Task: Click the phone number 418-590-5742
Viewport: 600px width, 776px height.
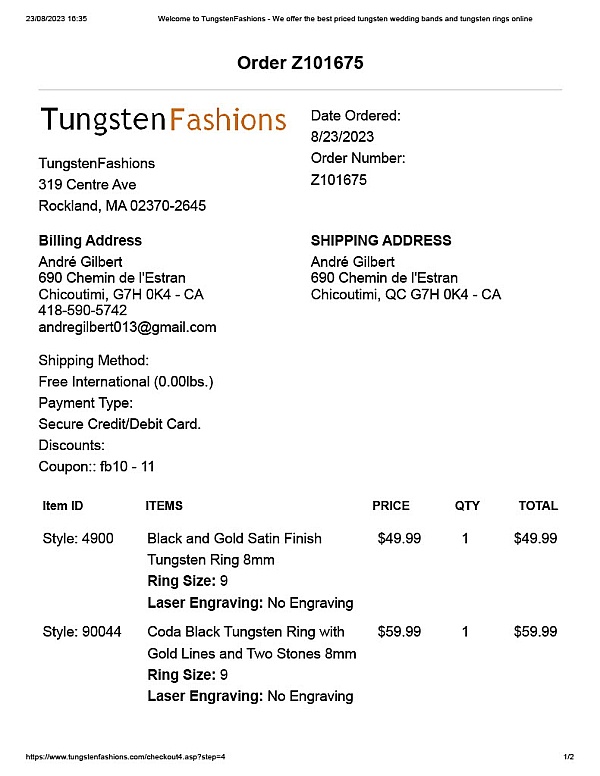Action: (x=83, y=311)
